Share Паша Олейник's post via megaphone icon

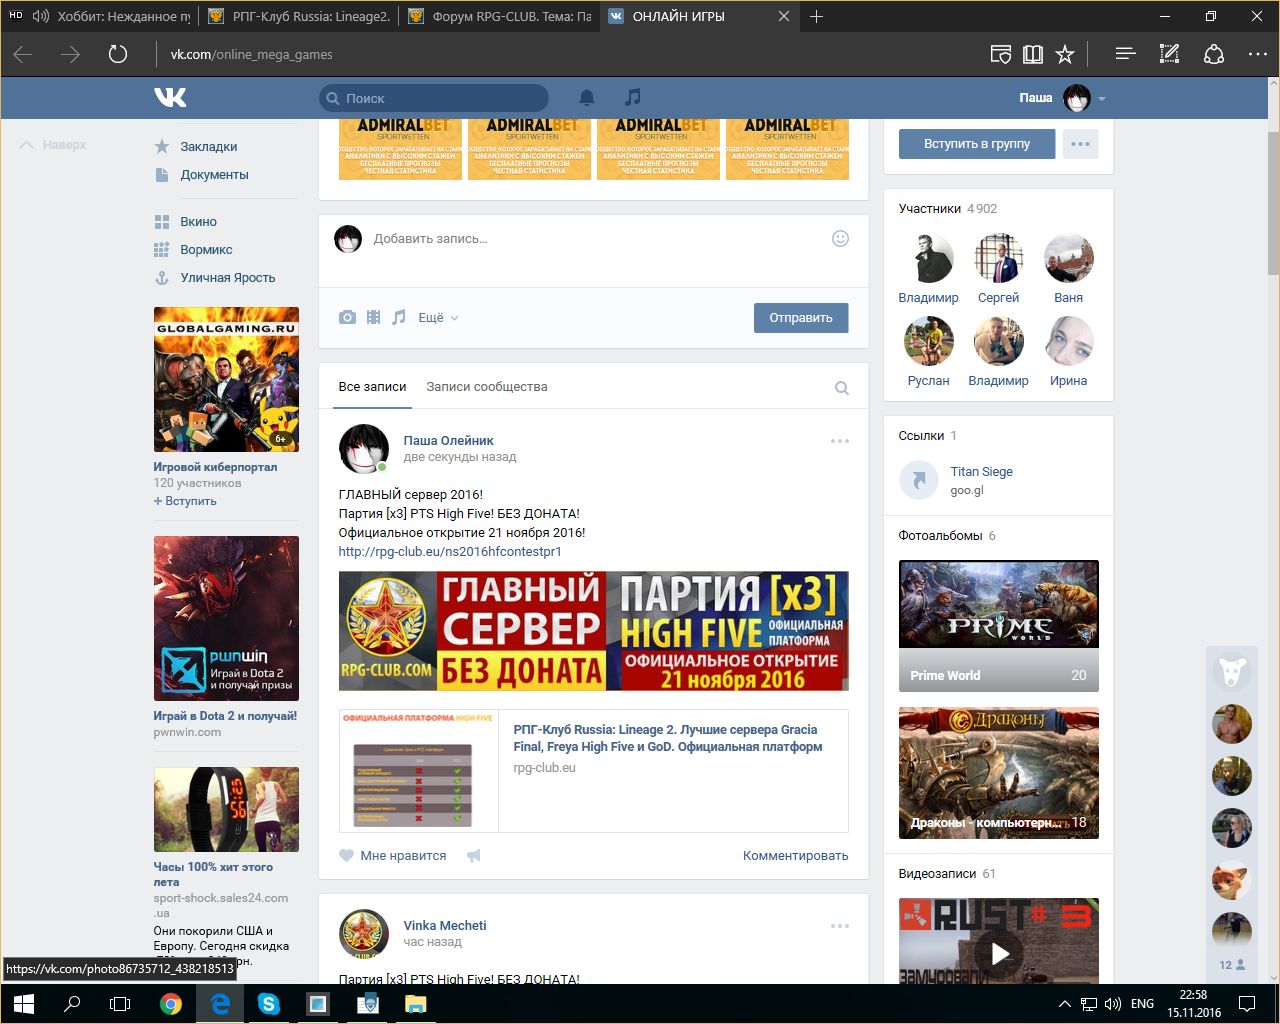474,855
